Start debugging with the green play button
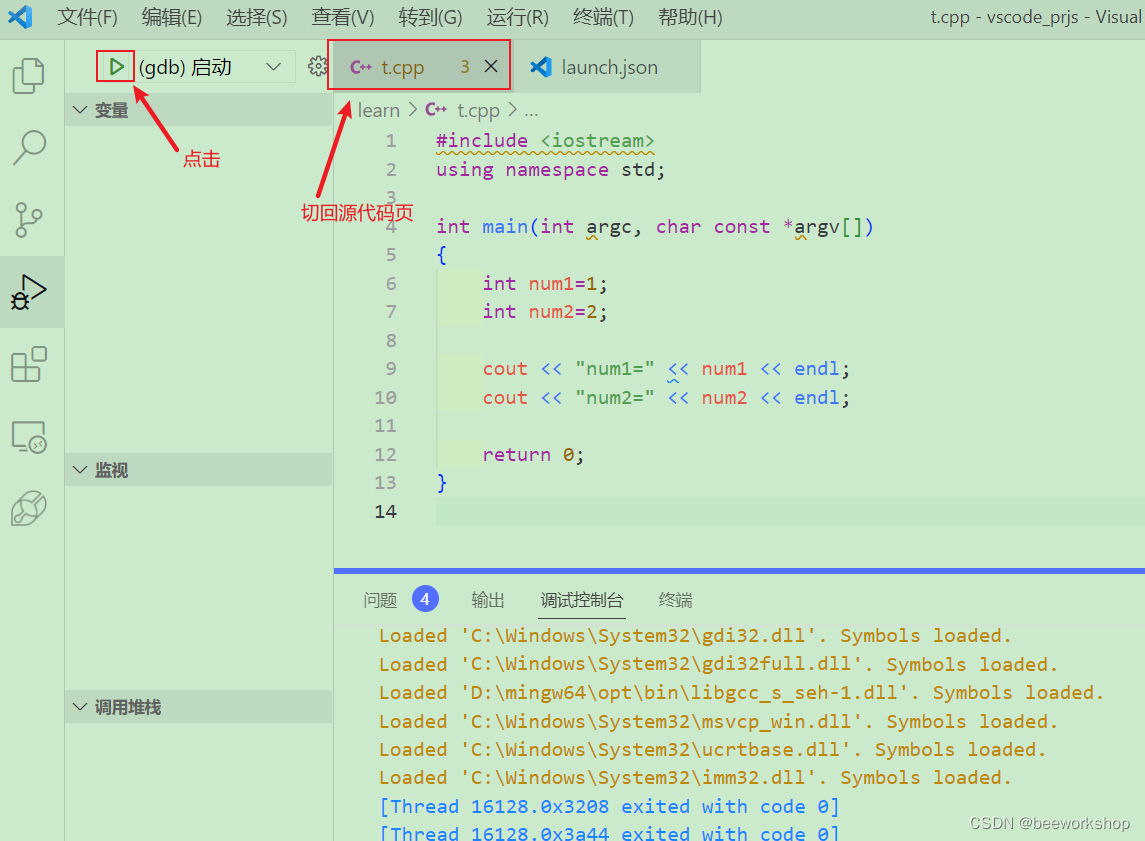The height and width of the screenshot is (841, 1145). click(116, 67)
